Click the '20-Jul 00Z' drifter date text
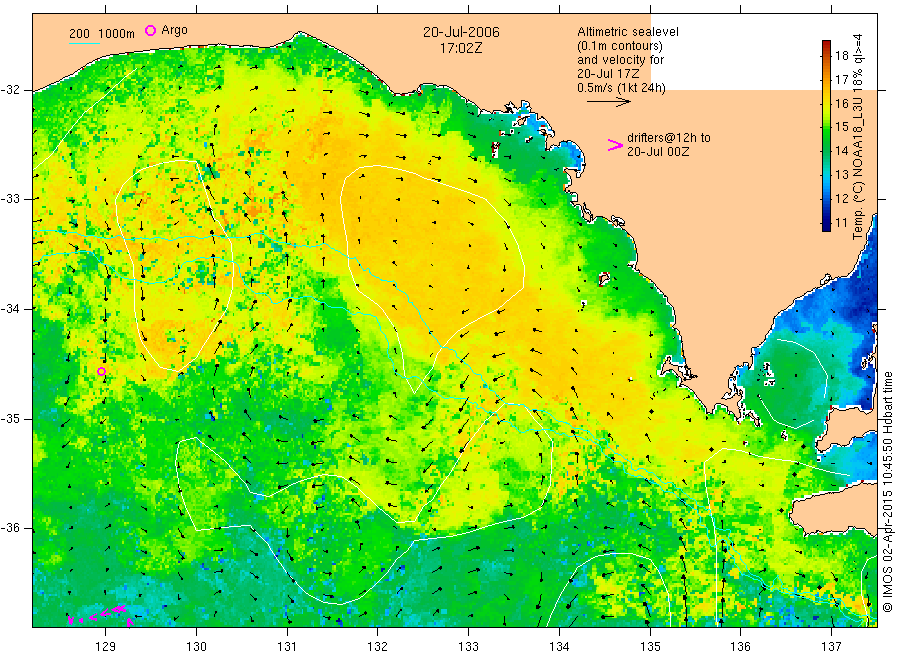 click(x=658, y=152)
